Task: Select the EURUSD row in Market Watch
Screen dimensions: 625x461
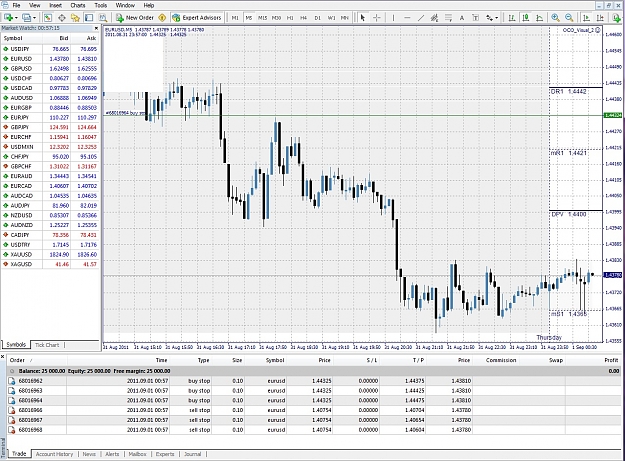Action: [x=50, y=59]
